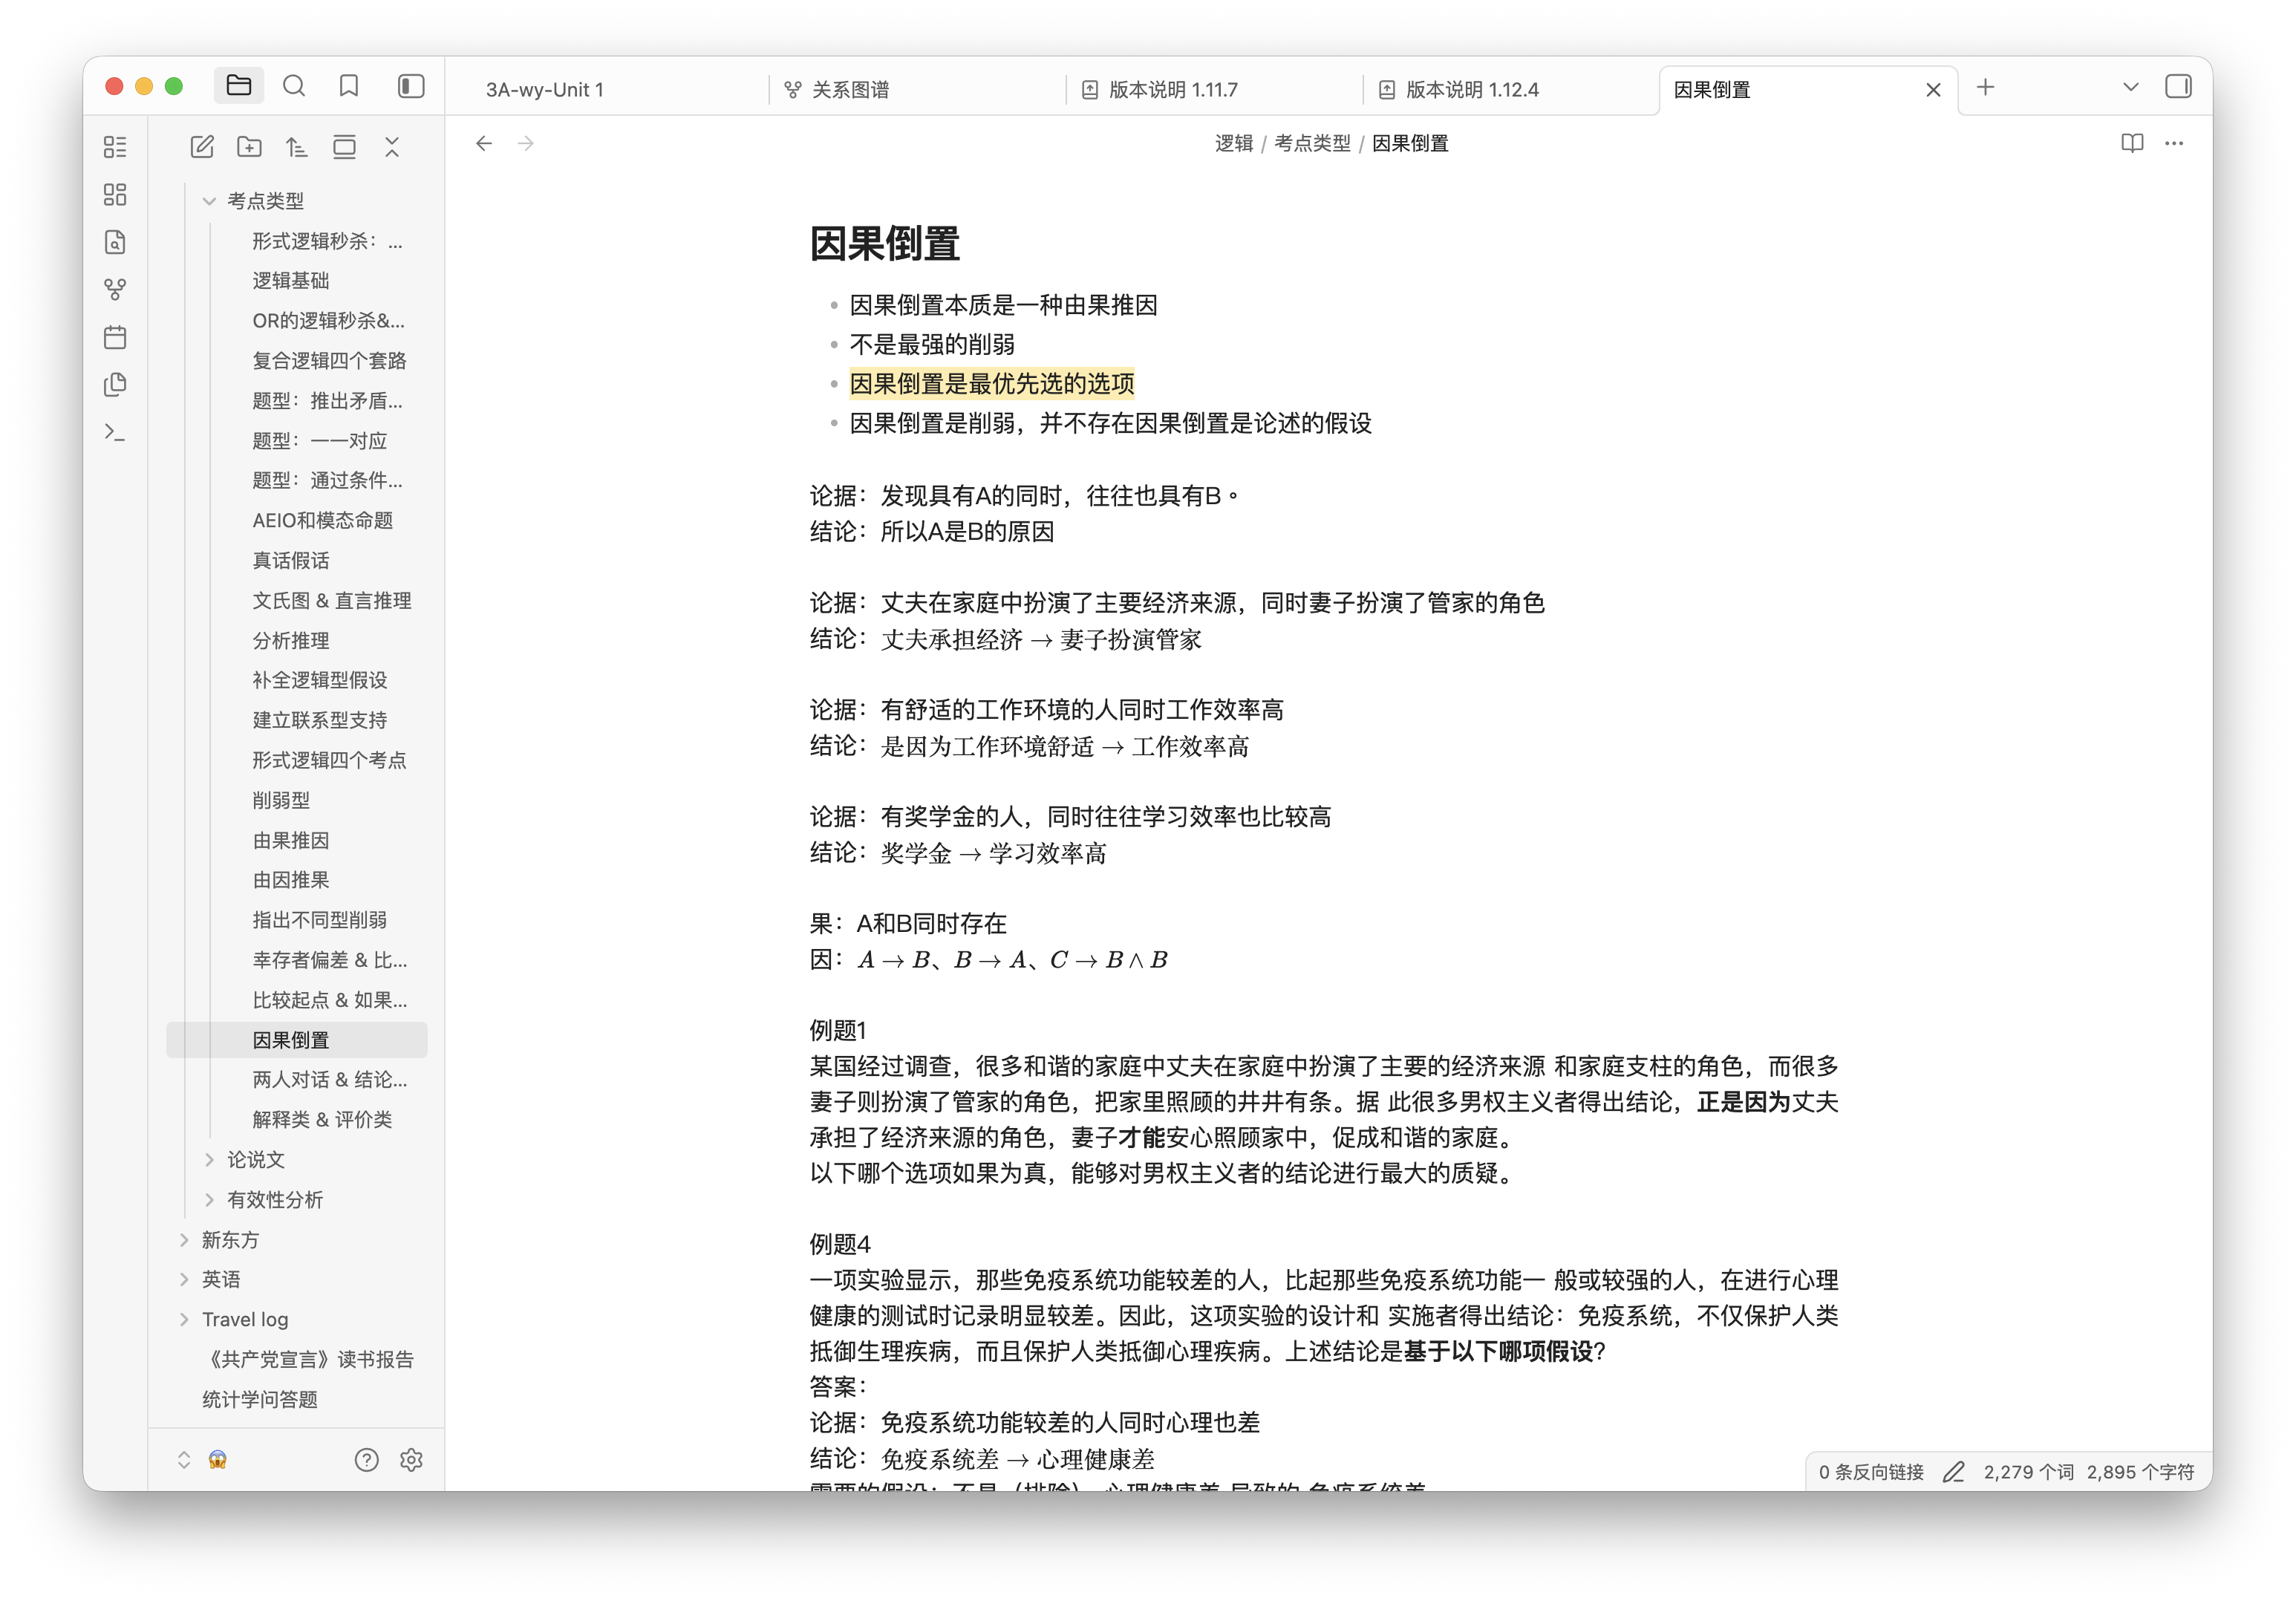Viewport: 2296px width, 1601px height.
Task: Create a new note with the pencil icon
Action: coord(202,146)
